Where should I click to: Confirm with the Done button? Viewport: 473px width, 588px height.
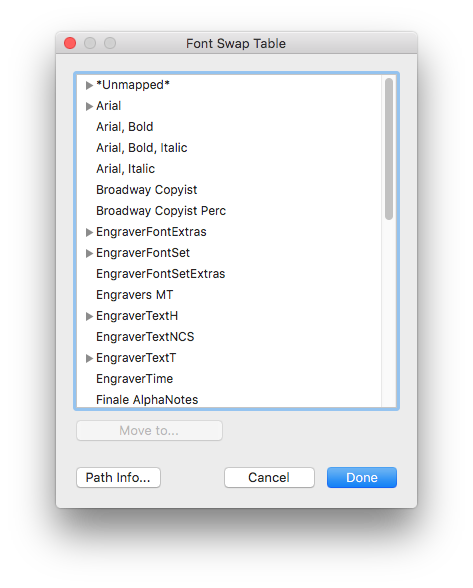coord(362,477)
